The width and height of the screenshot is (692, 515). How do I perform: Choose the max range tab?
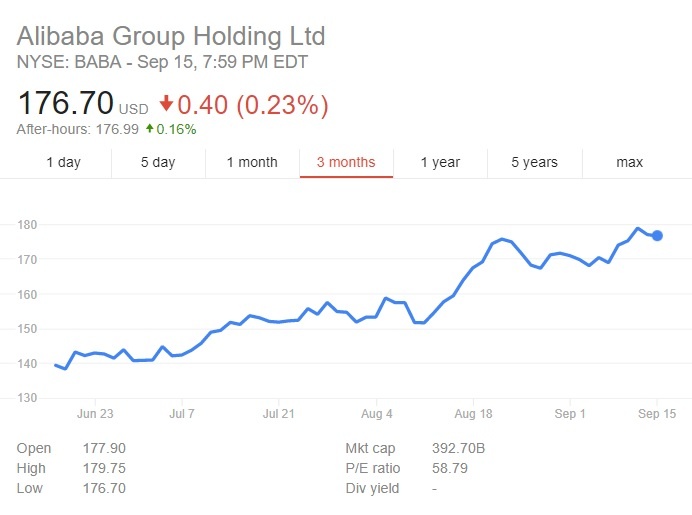[x=629, y=162]
